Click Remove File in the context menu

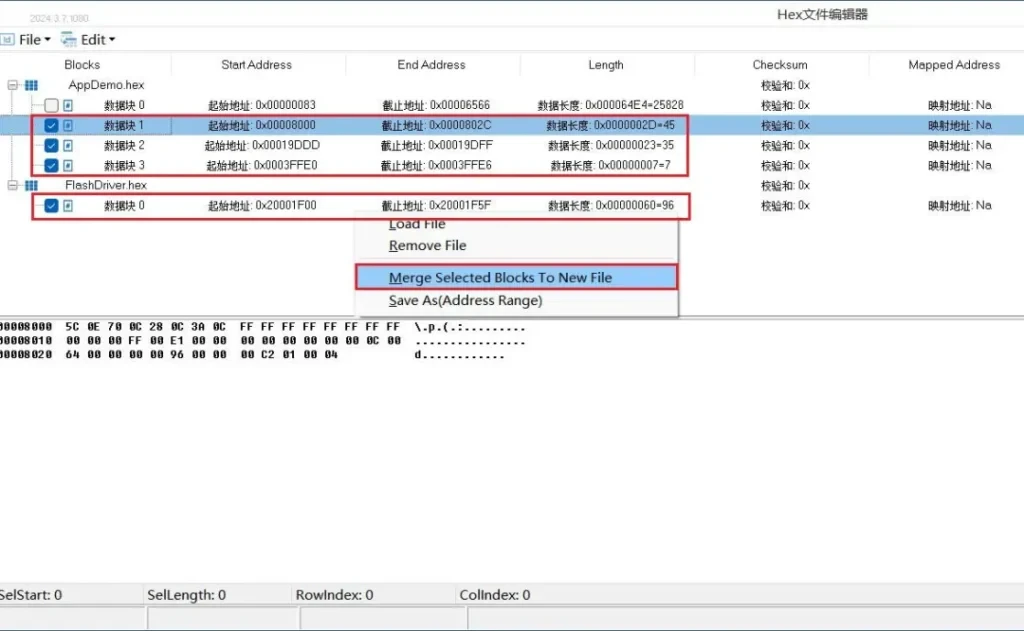click(x=427, y=246)
